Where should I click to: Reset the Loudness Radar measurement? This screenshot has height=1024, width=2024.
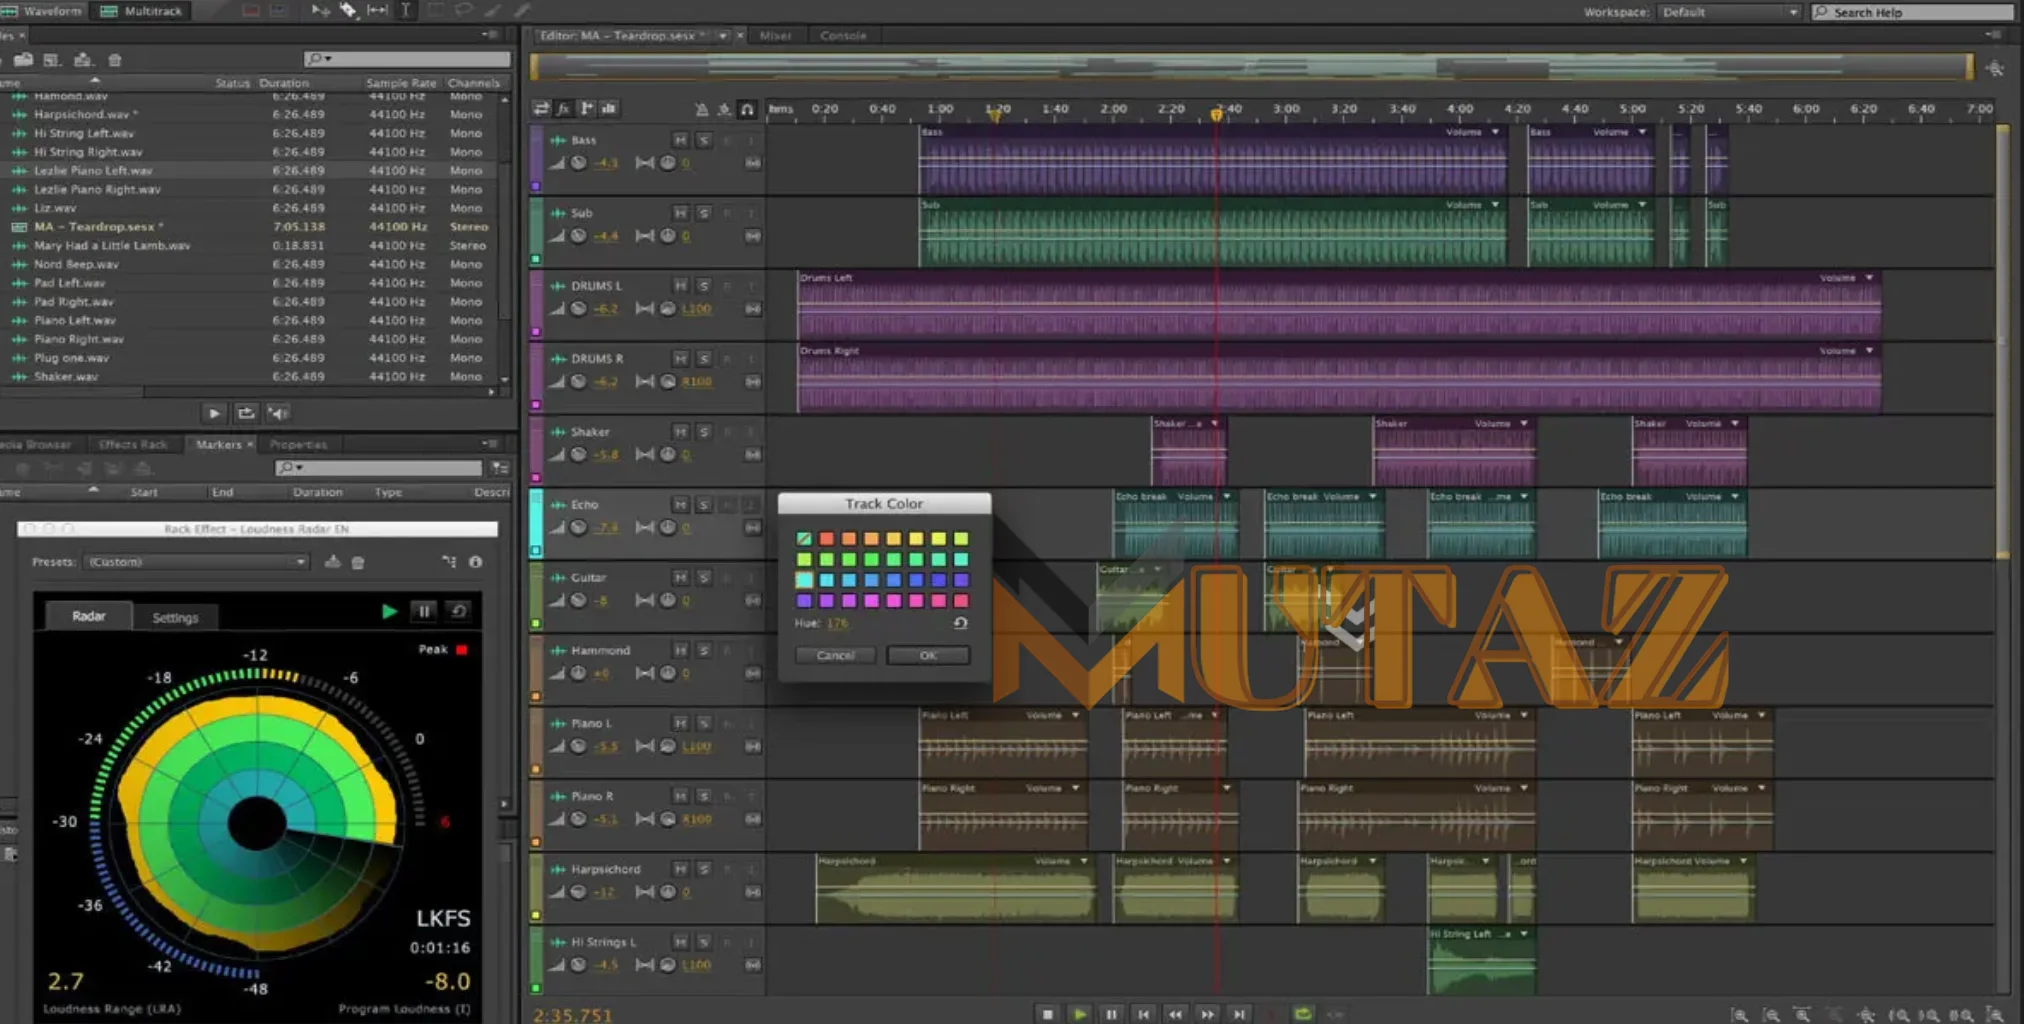coord(459,611)
